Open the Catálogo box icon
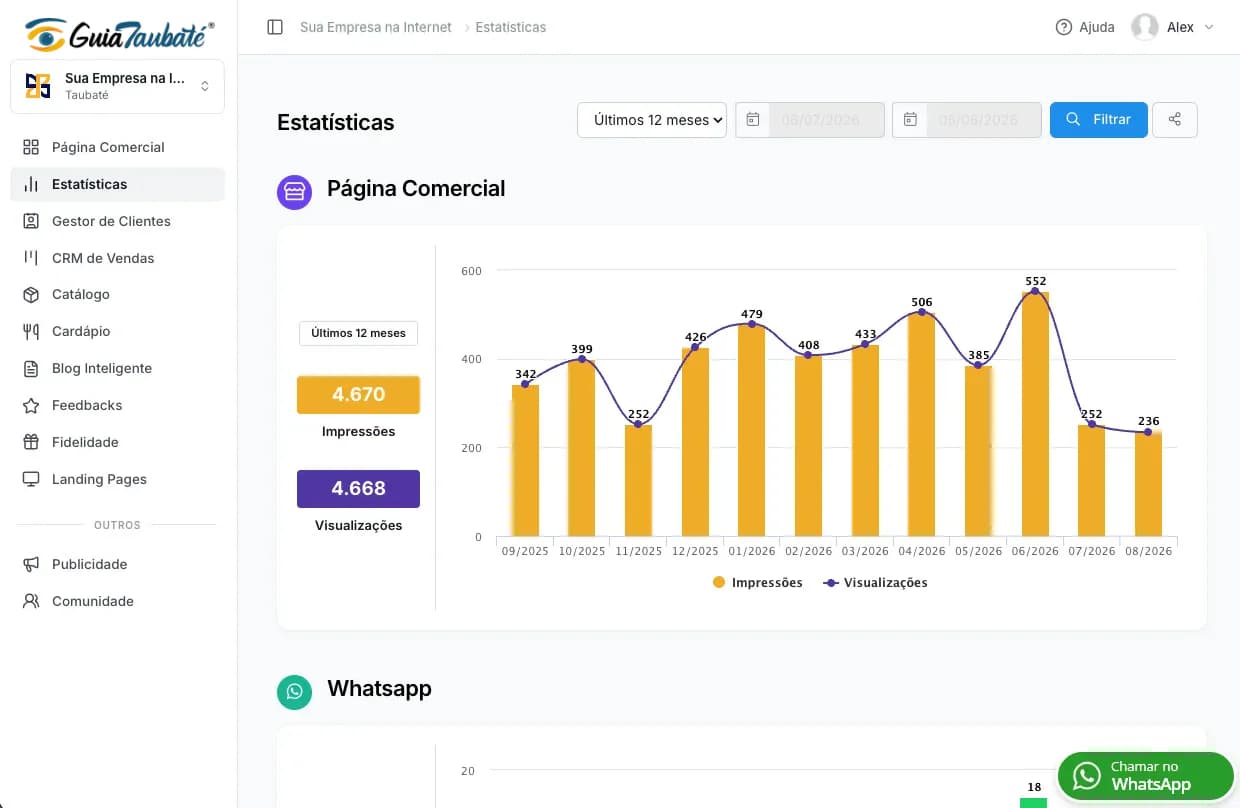The image size is (1240, 808). [31, 294]
